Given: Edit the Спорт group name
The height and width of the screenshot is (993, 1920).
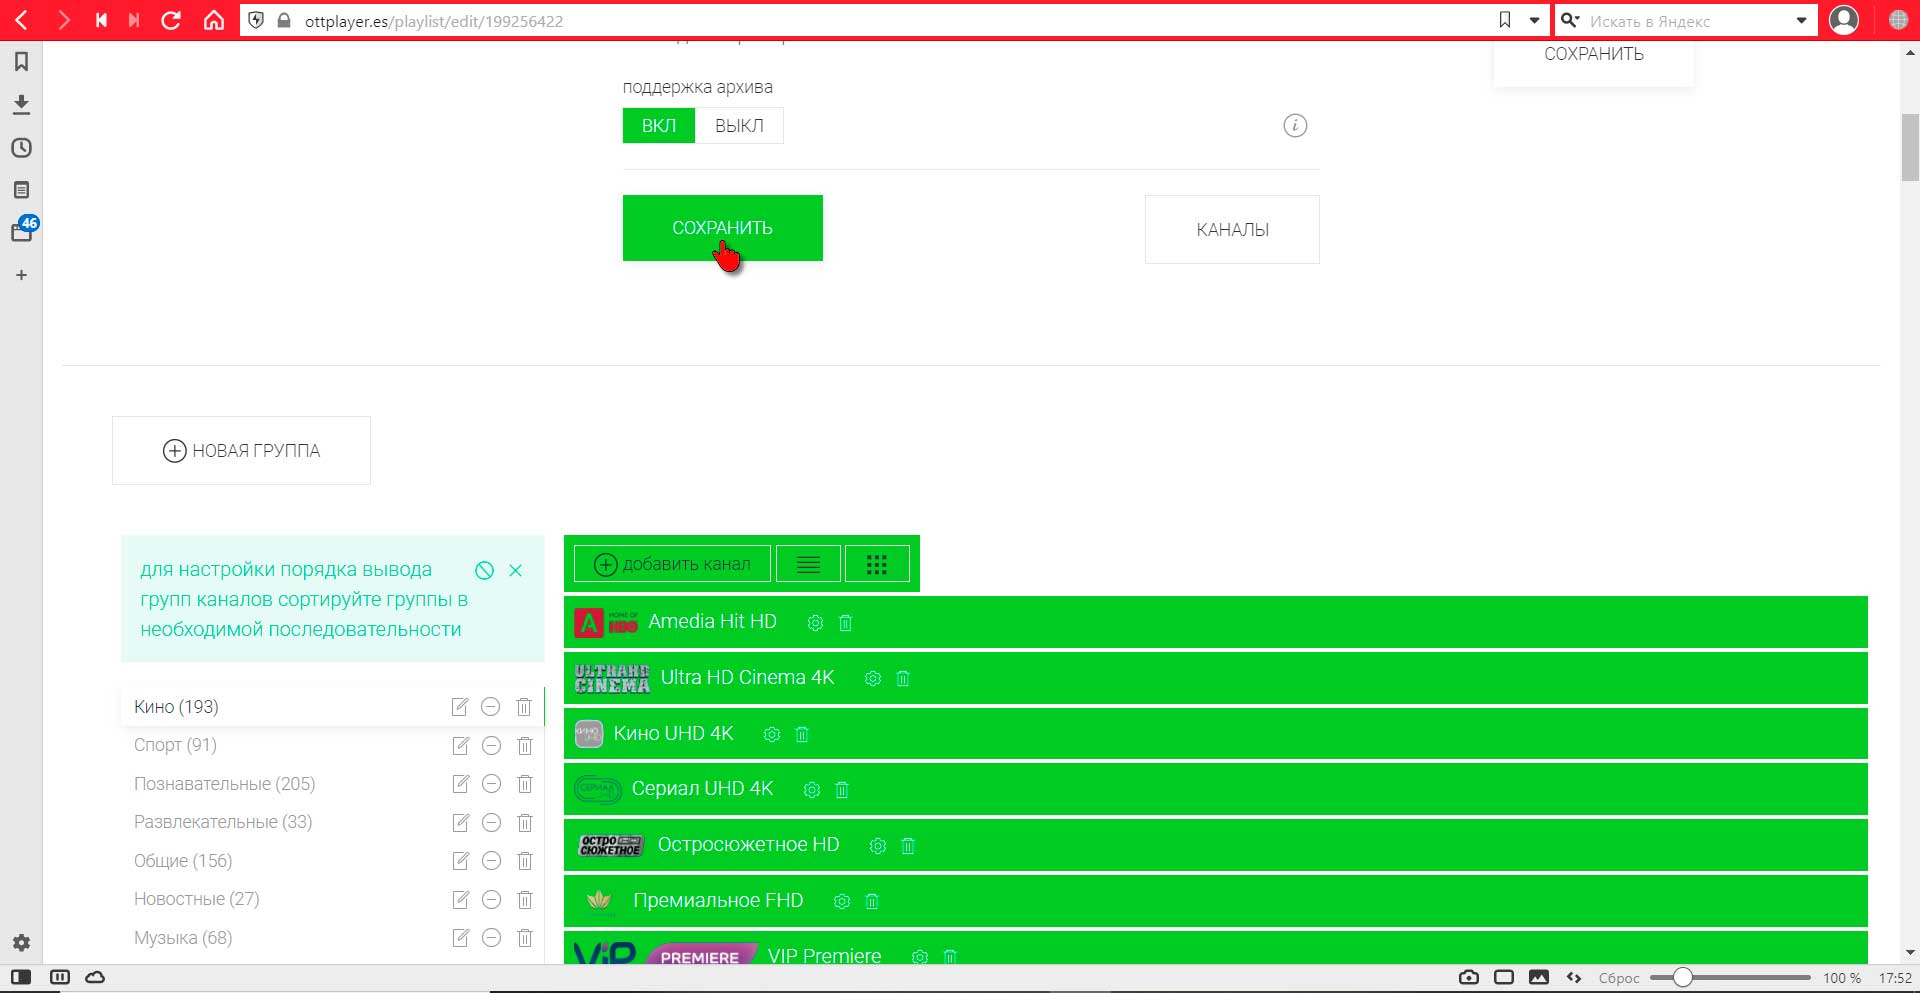Looking at the screenshot, I should click(x=460, y=746).
